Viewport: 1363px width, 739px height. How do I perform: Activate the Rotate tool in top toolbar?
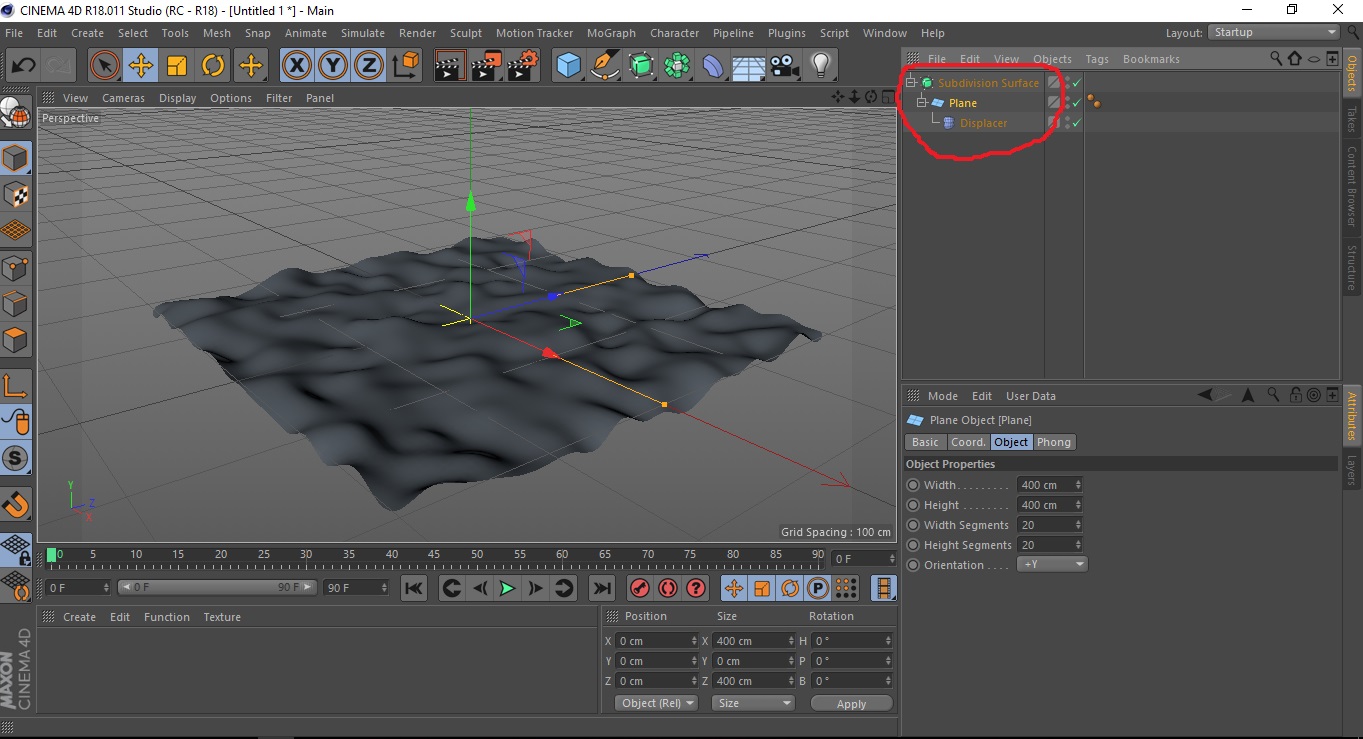213,66
